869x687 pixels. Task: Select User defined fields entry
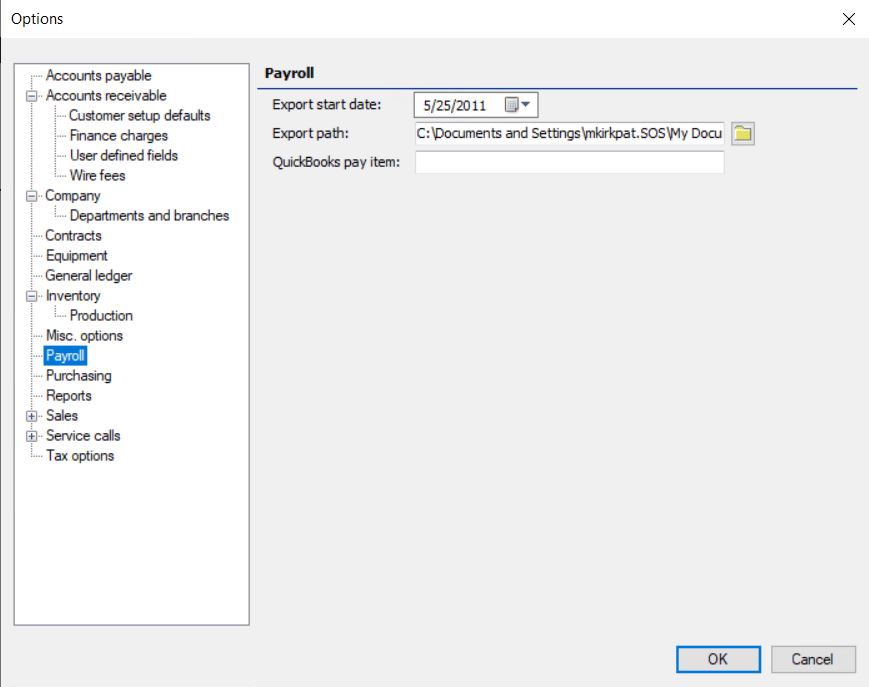pyautogui.click(x=124, y=155)
